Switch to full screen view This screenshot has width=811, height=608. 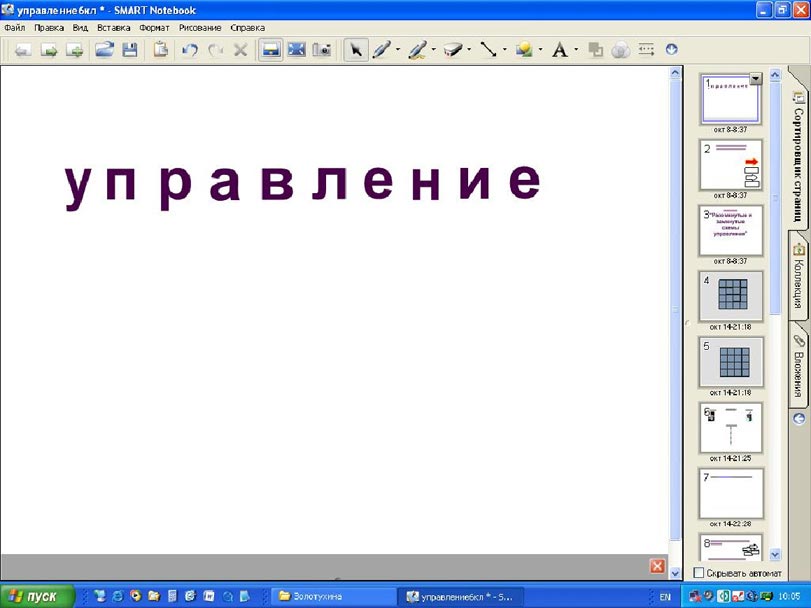[296, 49]
